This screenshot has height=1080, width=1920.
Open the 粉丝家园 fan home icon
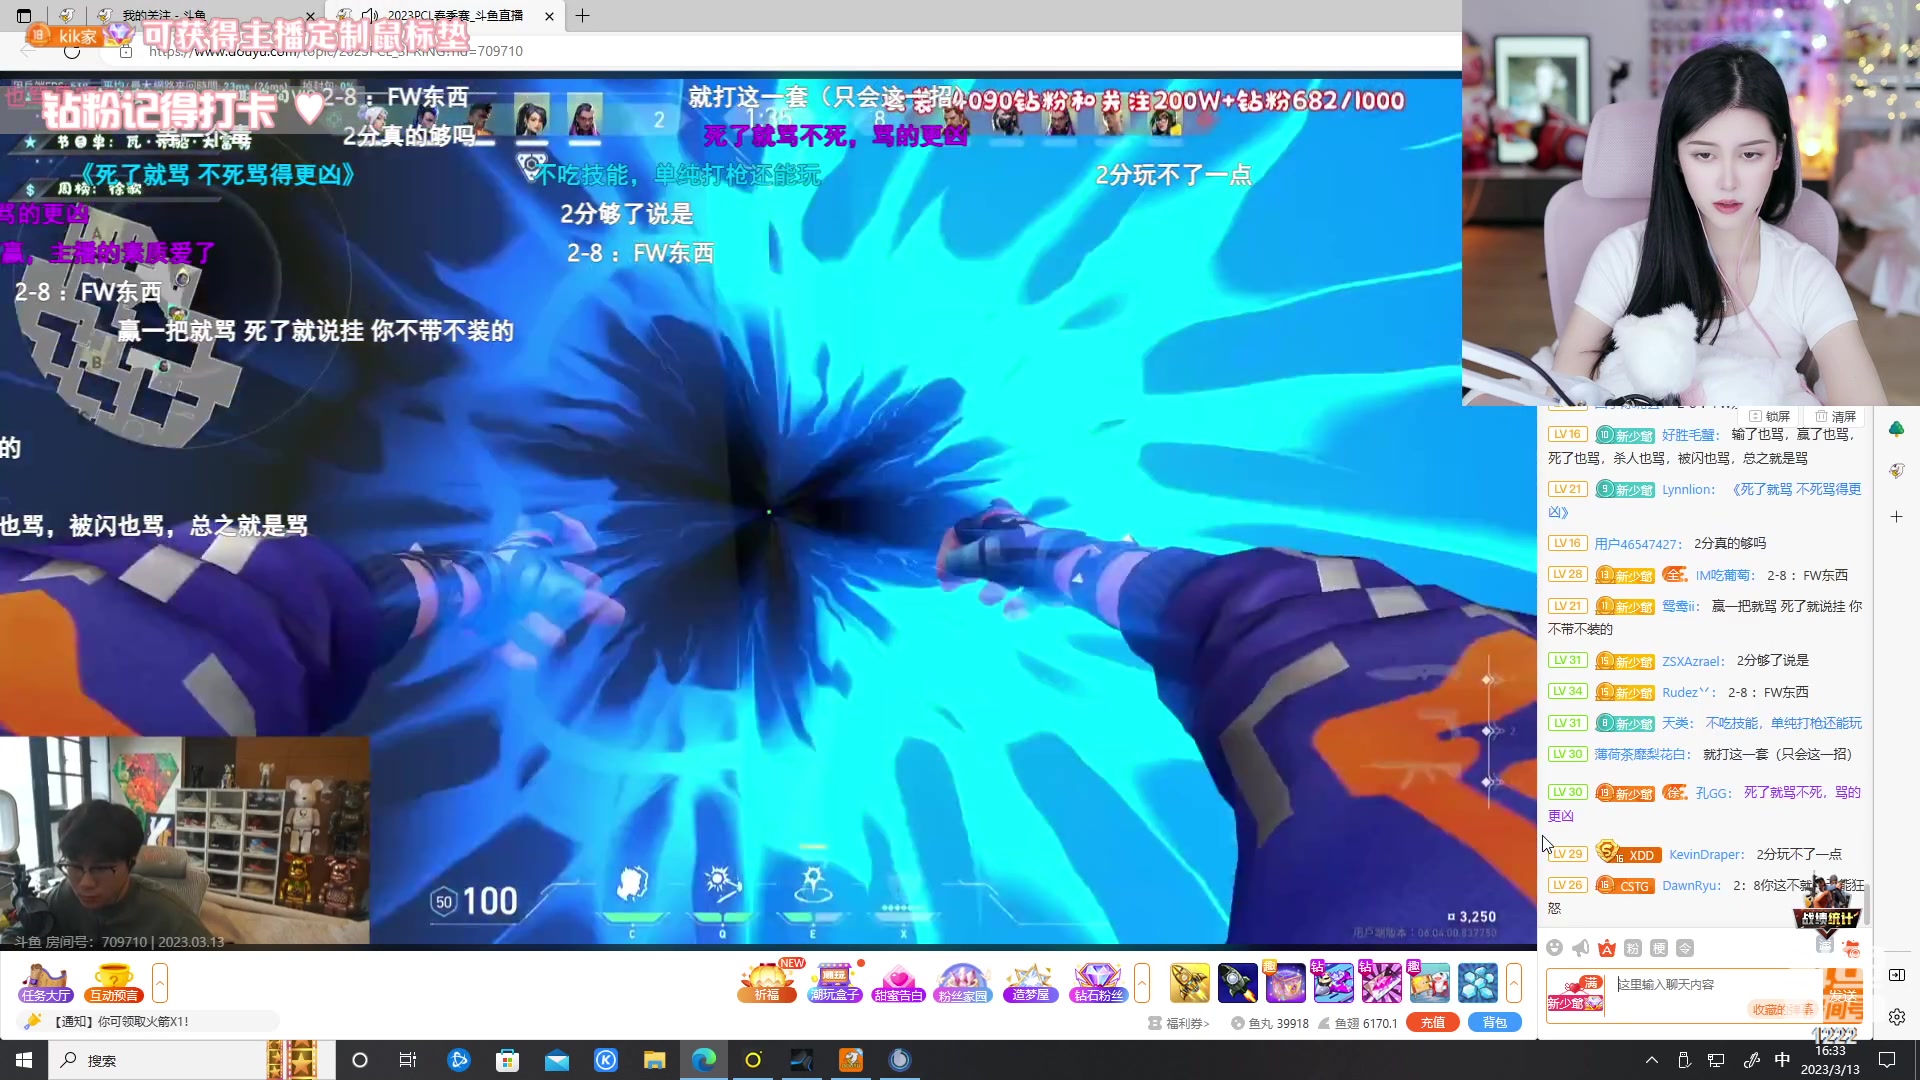coord(963,982)
